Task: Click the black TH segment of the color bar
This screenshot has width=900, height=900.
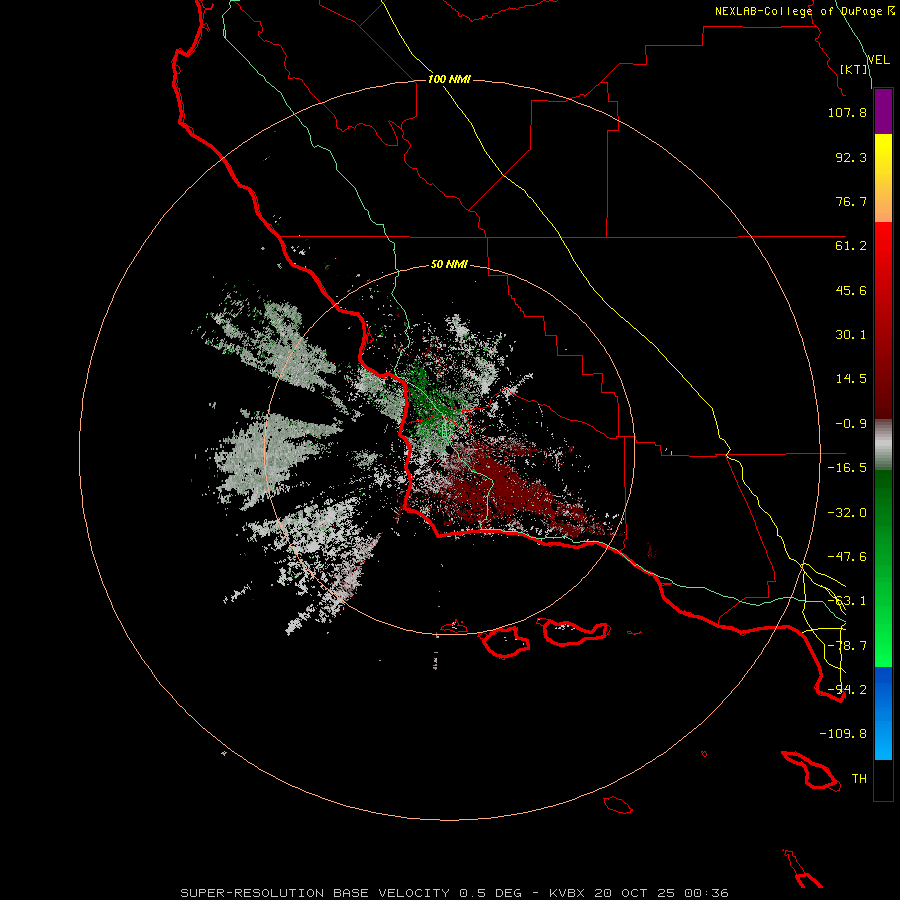Action: point(883,780)
